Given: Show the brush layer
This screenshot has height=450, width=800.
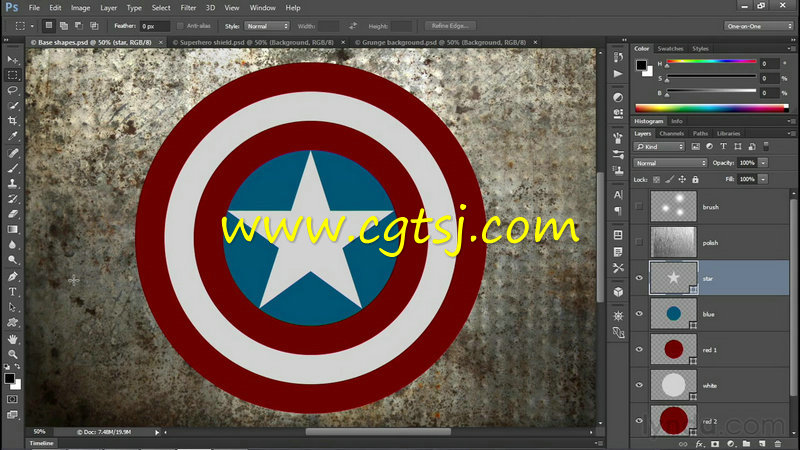Looking at the screenshot, I should point(639,207).
